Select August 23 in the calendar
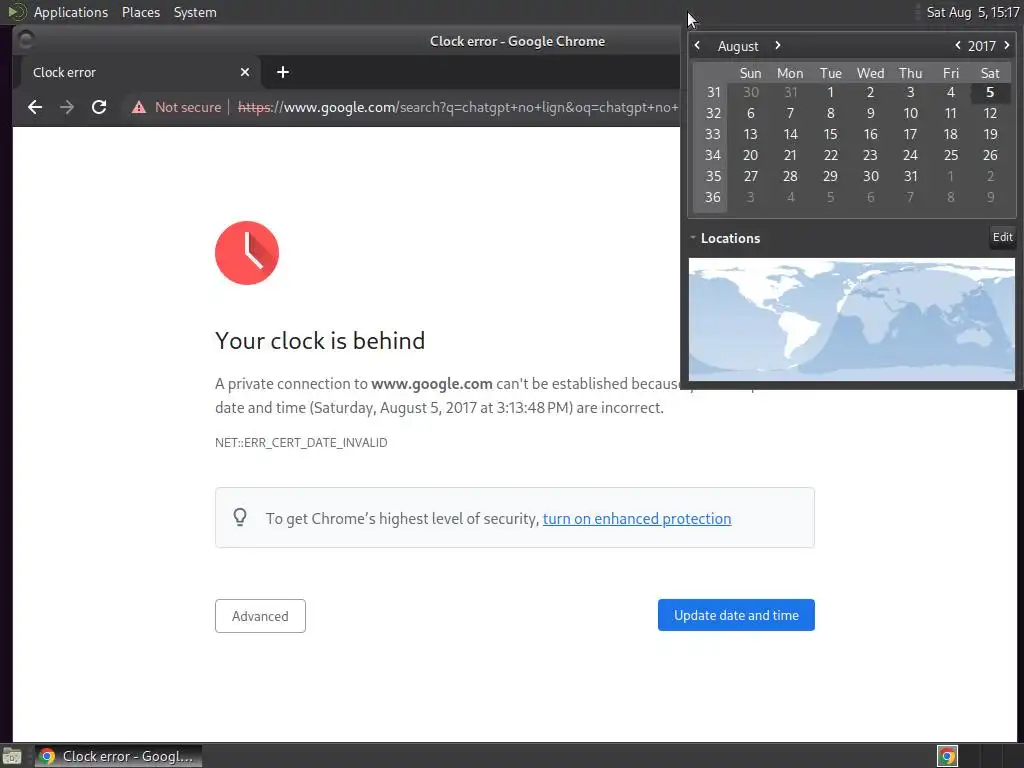 tap(870, 155)
